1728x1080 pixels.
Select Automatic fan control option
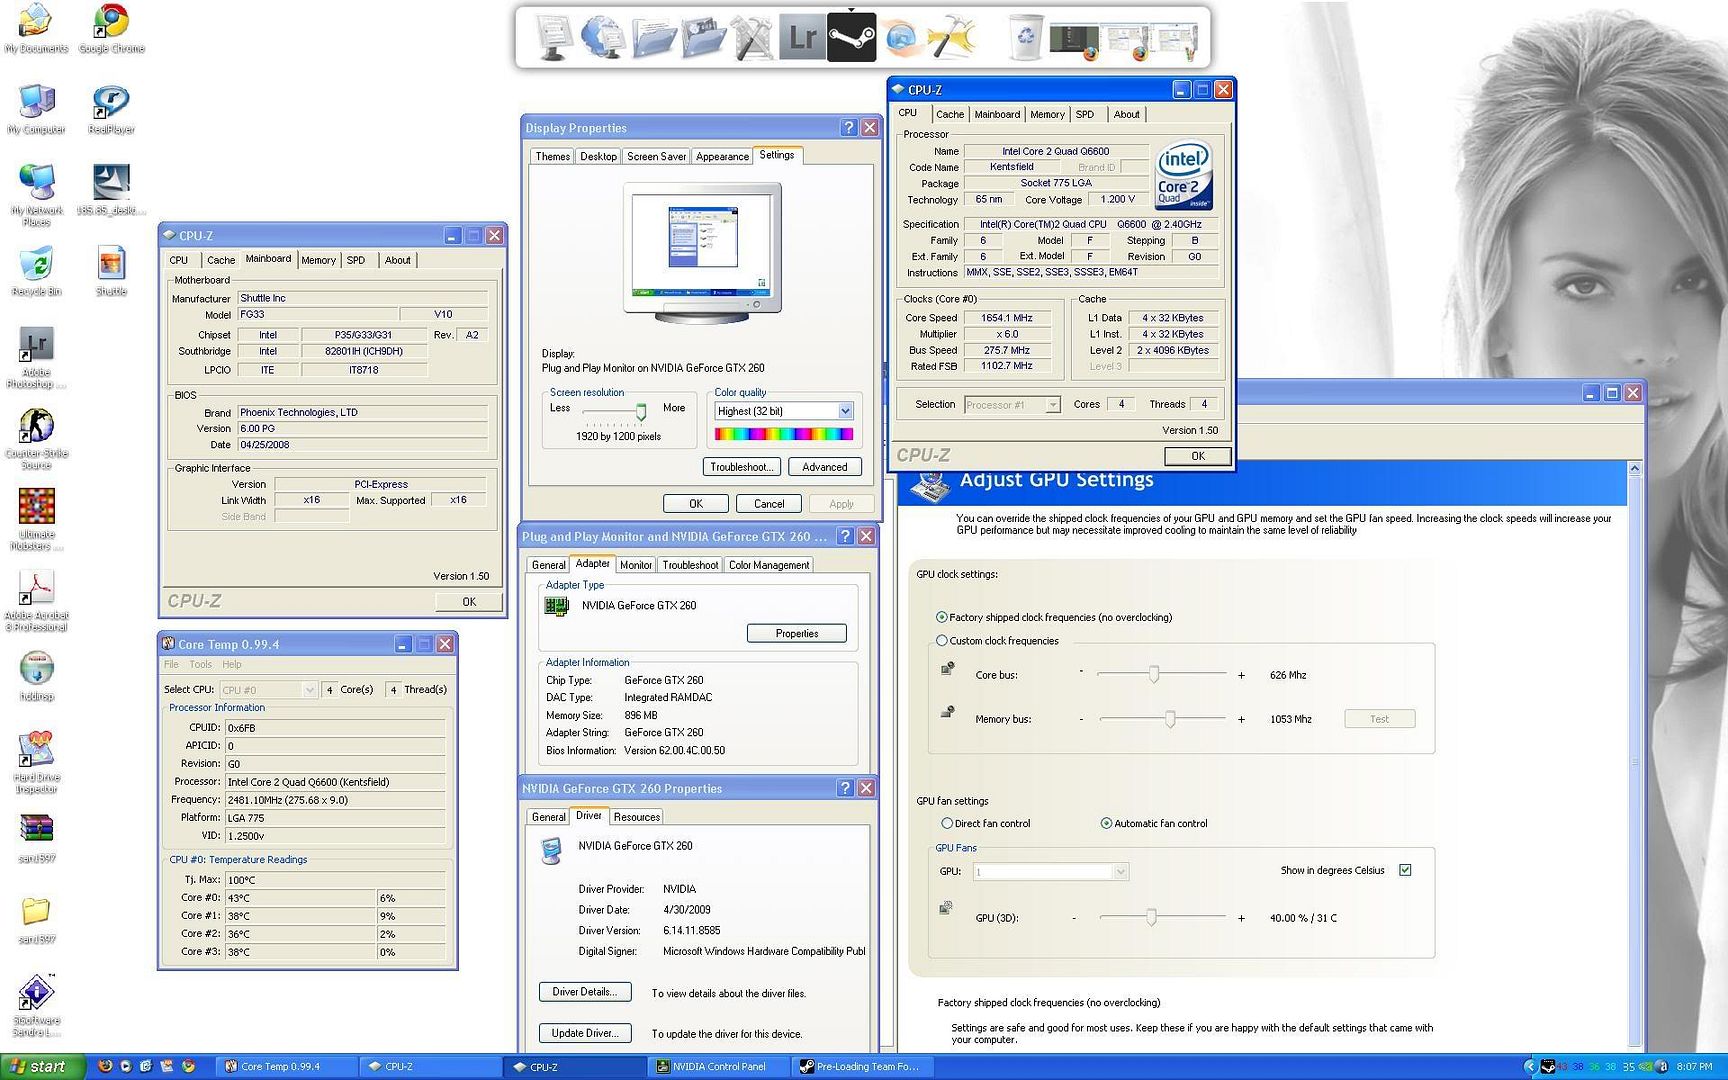1106,823
